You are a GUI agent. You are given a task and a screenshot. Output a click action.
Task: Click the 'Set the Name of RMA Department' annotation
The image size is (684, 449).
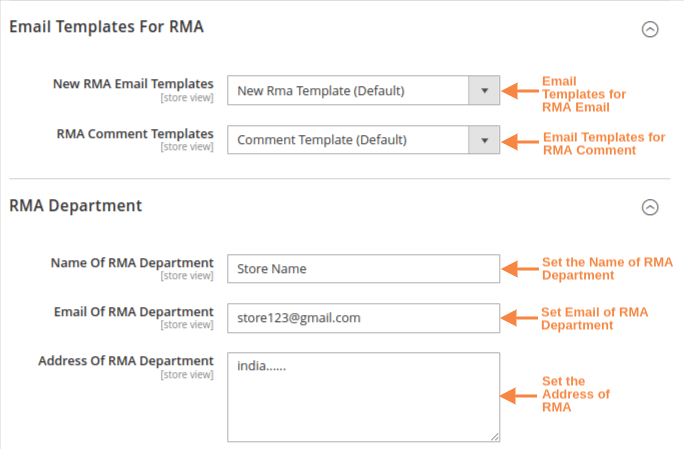pos(607,268)
